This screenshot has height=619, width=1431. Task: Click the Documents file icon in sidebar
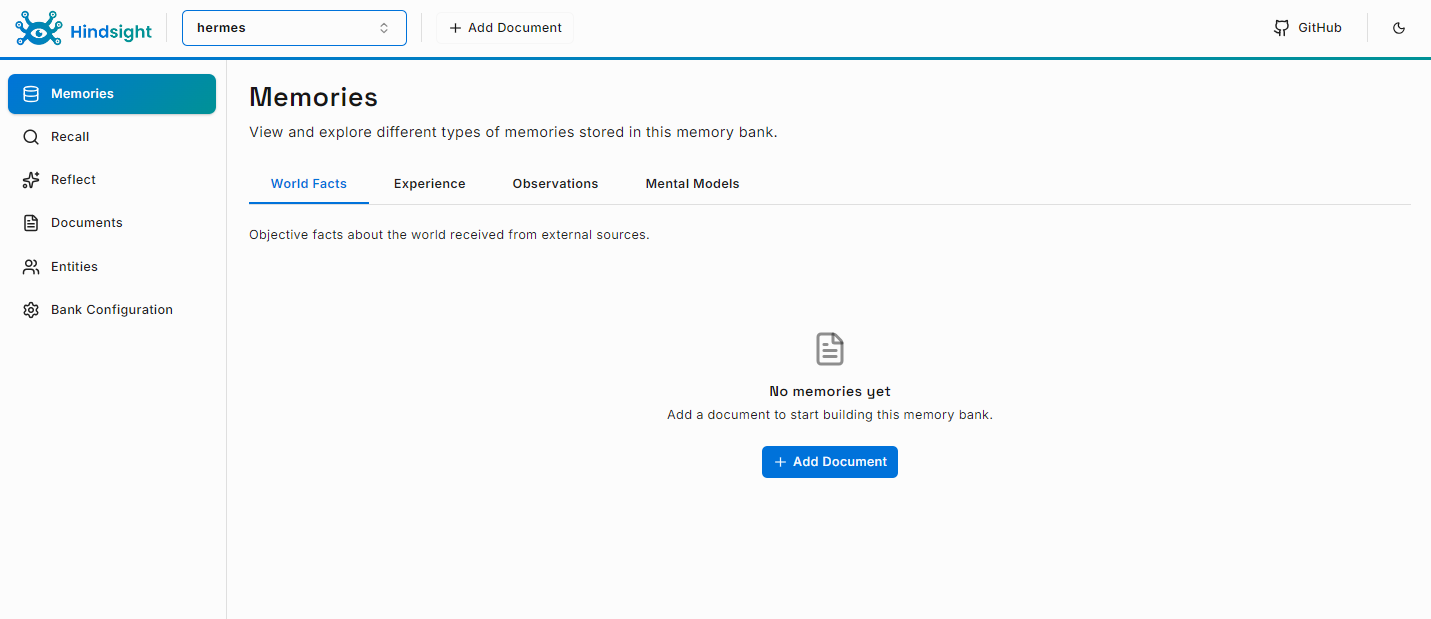31,223
